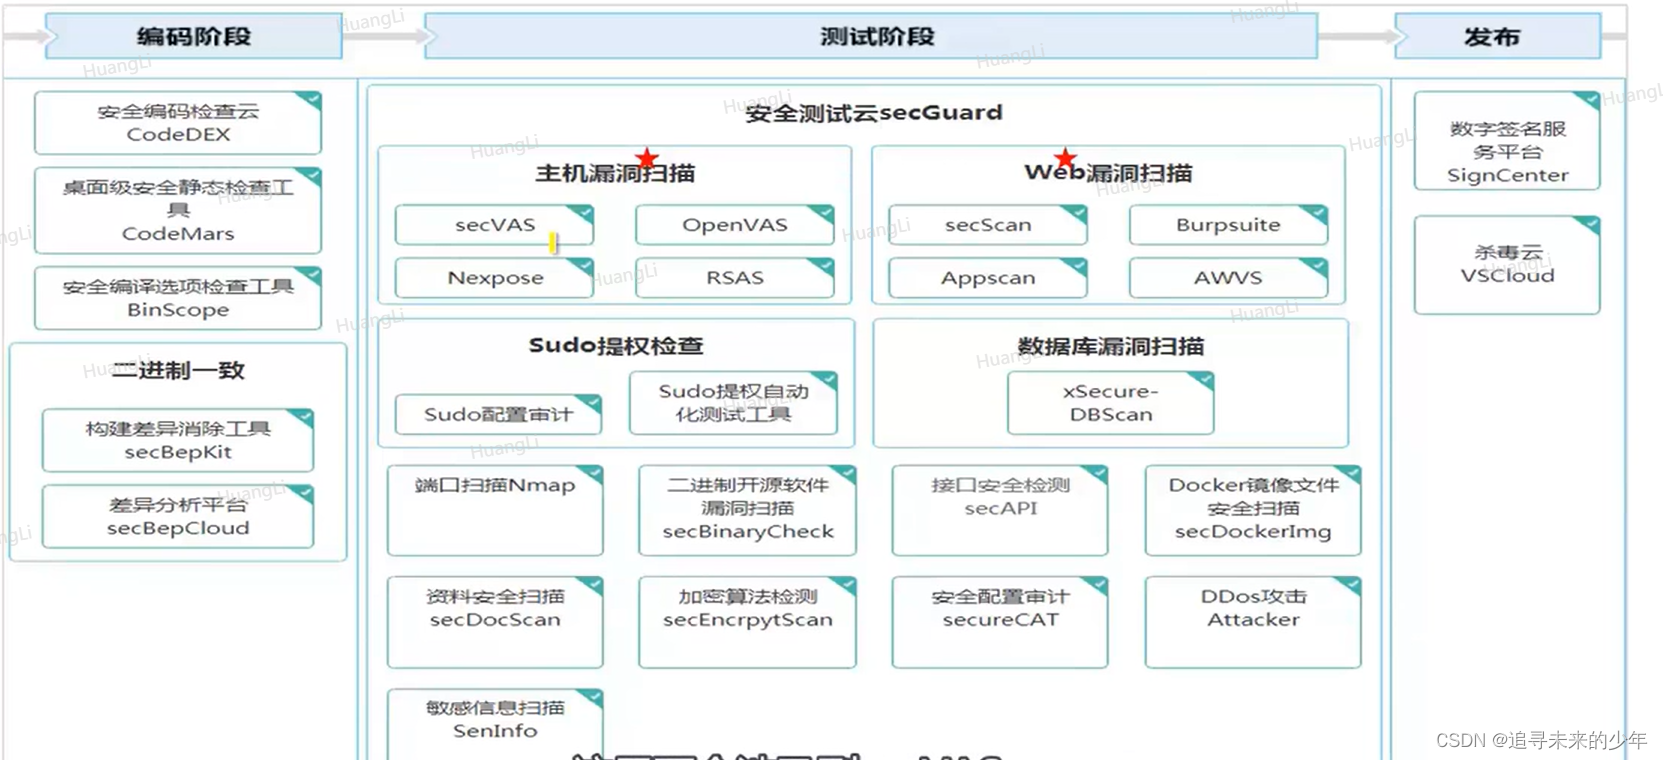Screen dimensions: 1663x760
Task: Select the OpenVAS box
Action: [735, 225]
